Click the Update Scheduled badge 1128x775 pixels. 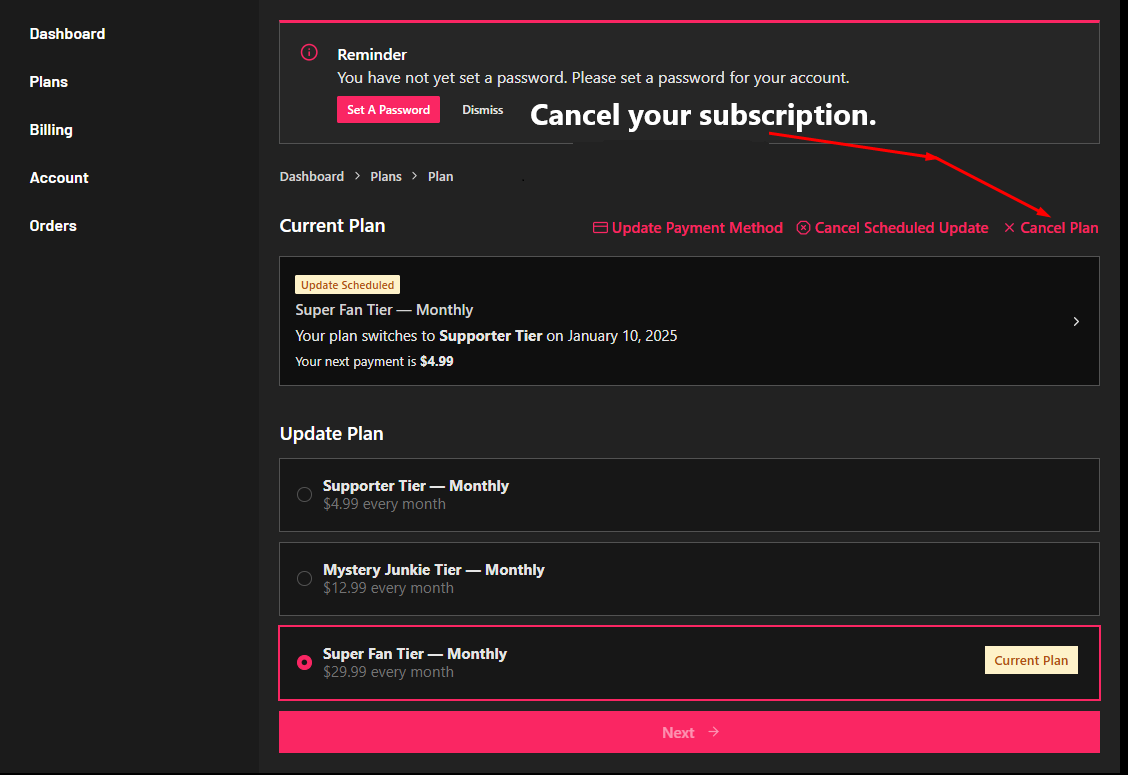pos(347,285)
